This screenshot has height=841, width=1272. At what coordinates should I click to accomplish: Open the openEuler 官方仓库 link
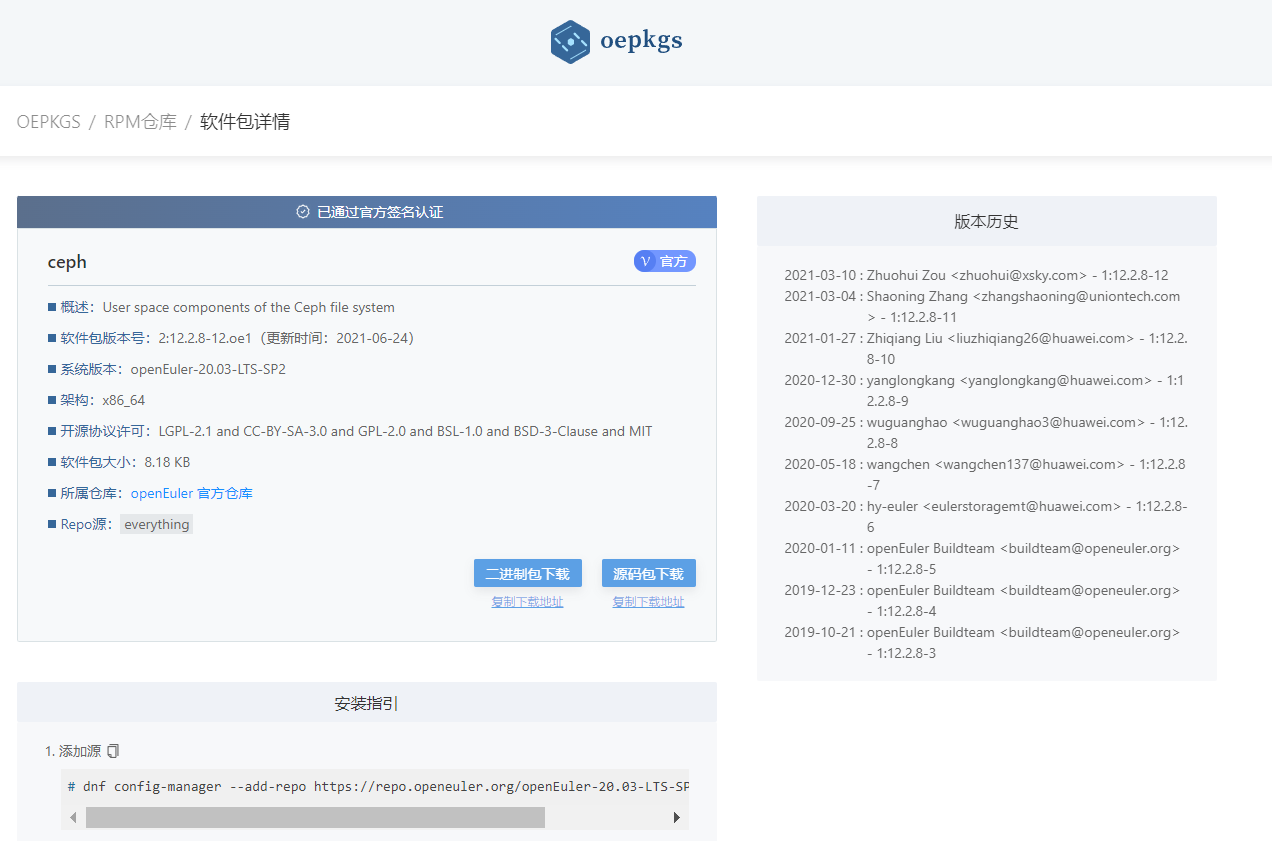pyautogui.click(x=191, y=493)
